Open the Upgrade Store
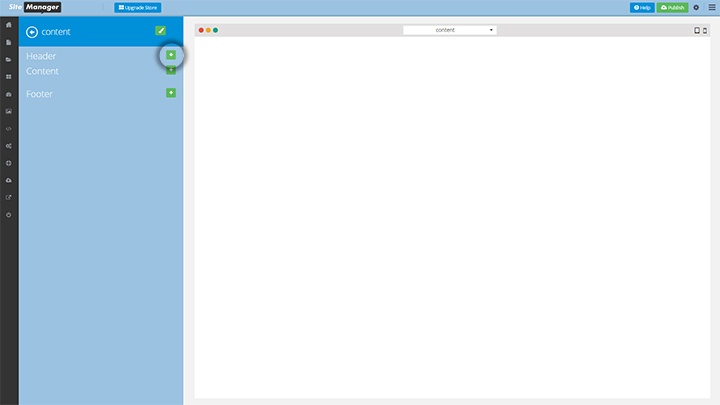Image resolution: width=720 pixels, height=405 pixels. 138,7
